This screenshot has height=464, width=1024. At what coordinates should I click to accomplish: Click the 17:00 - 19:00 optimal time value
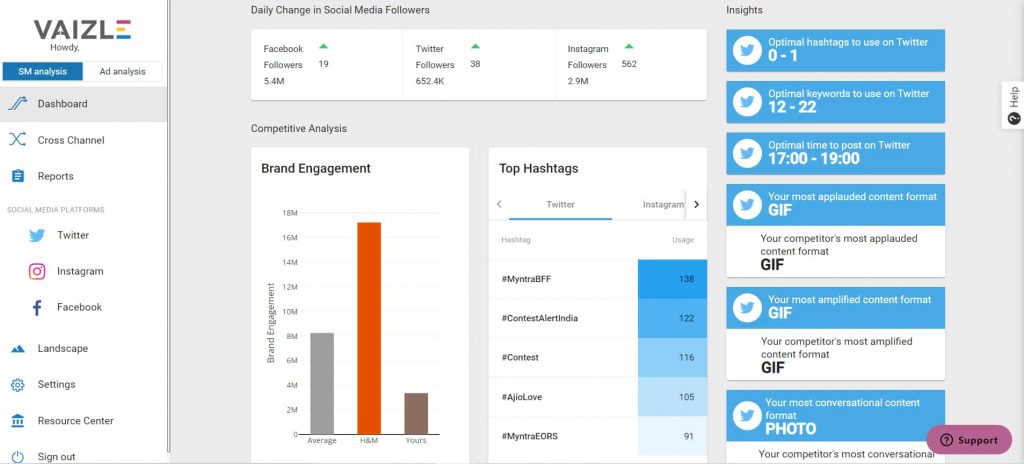coord(814,159)
